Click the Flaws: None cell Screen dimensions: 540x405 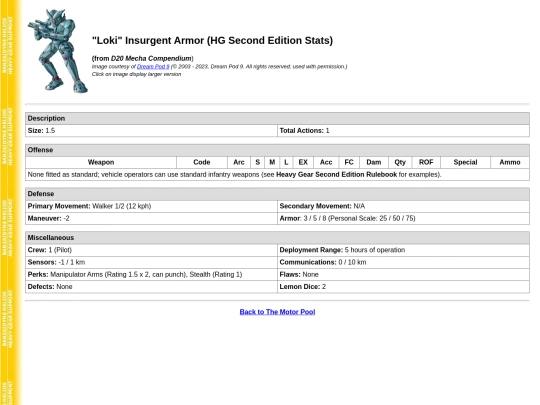coord(403,274)
